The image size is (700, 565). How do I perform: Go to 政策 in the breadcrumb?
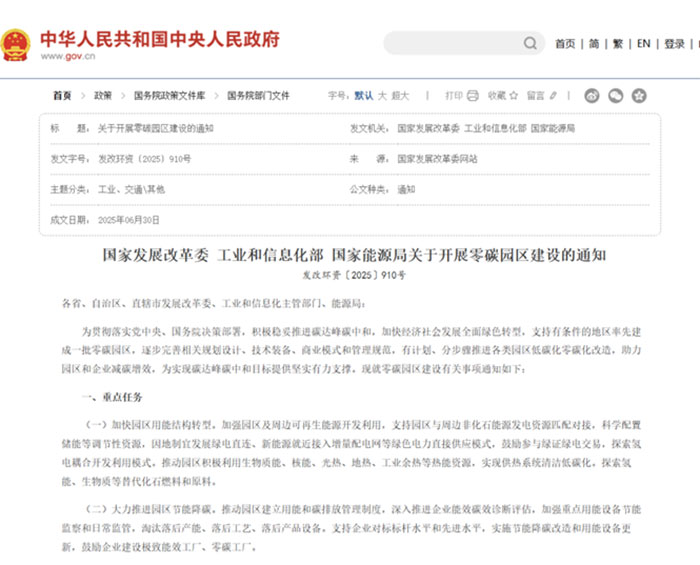coord(103,96)
